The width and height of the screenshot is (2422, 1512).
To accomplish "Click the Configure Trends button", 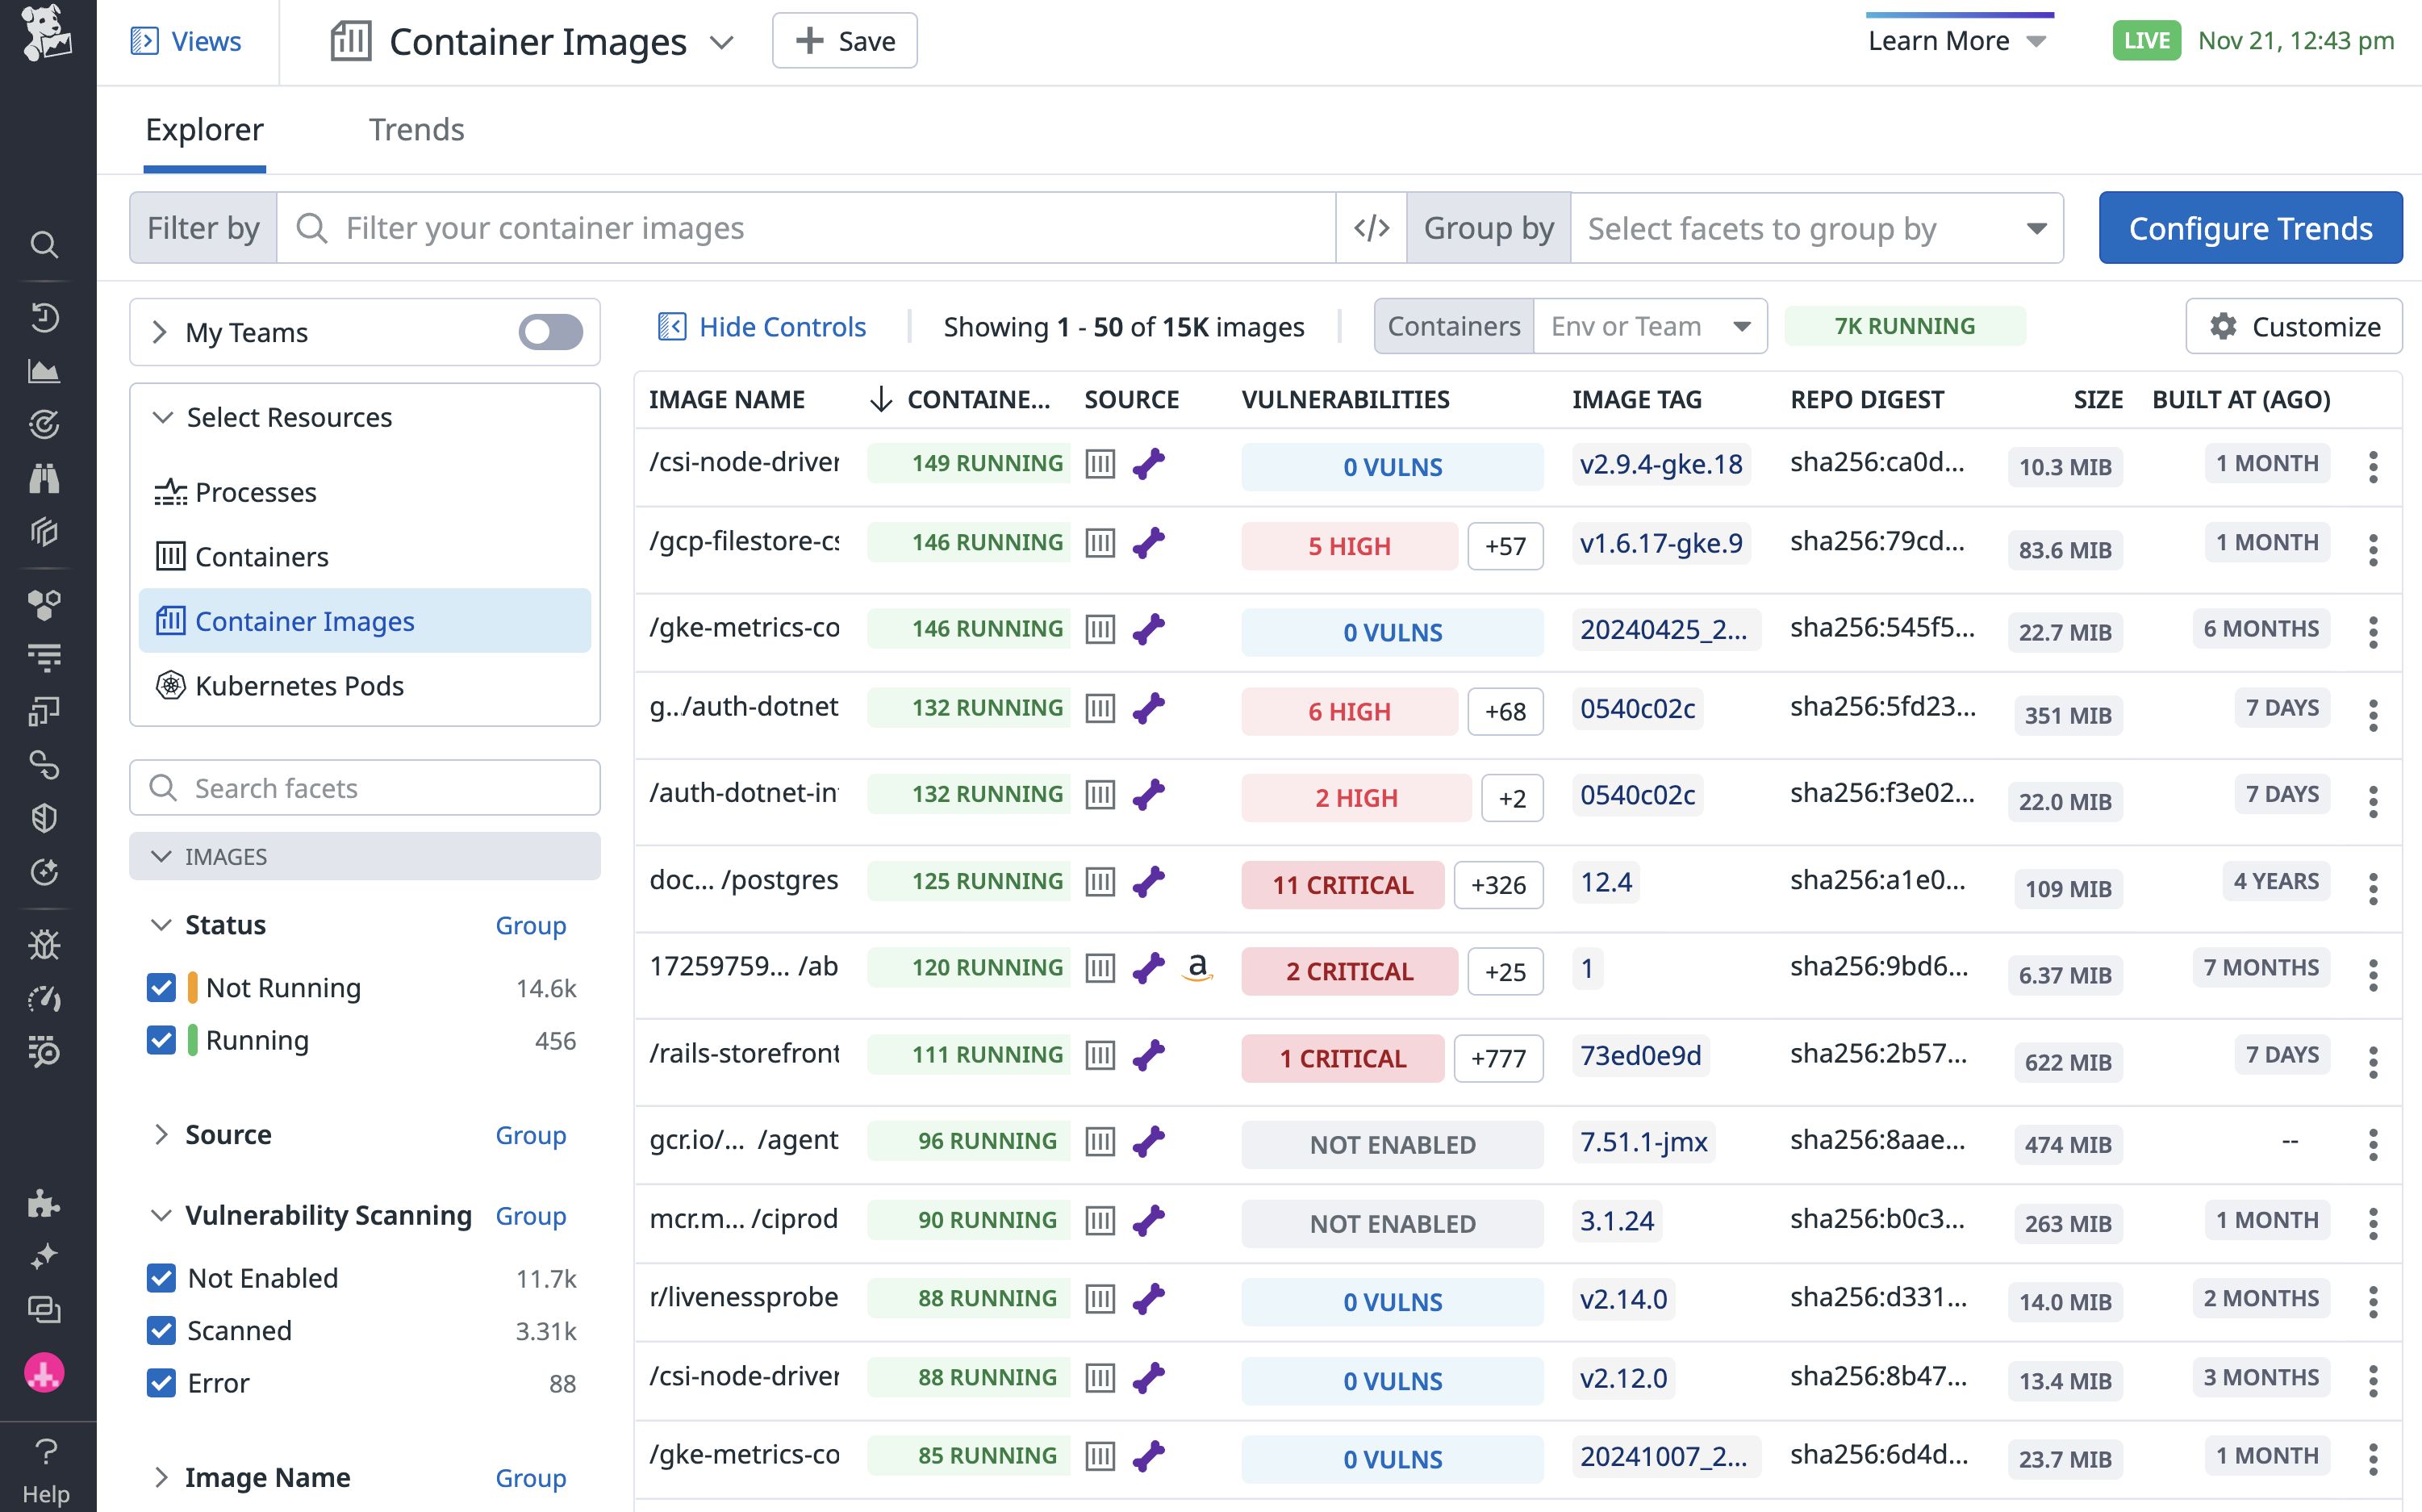I will 2250,227.
